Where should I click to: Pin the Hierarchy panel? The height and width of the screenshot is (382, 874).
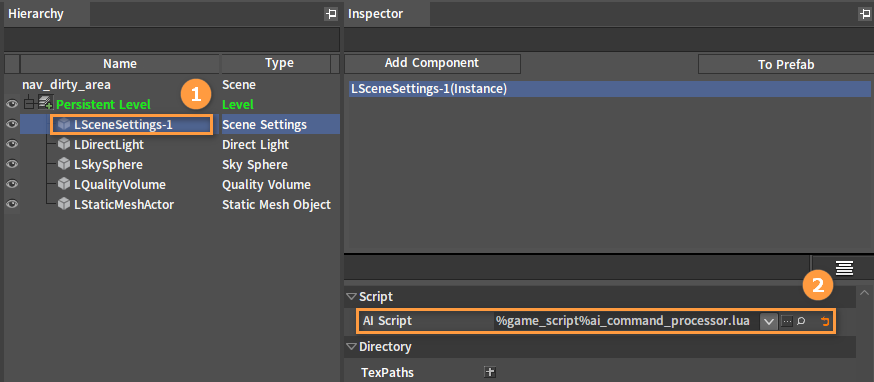click(x=331, y=14)
